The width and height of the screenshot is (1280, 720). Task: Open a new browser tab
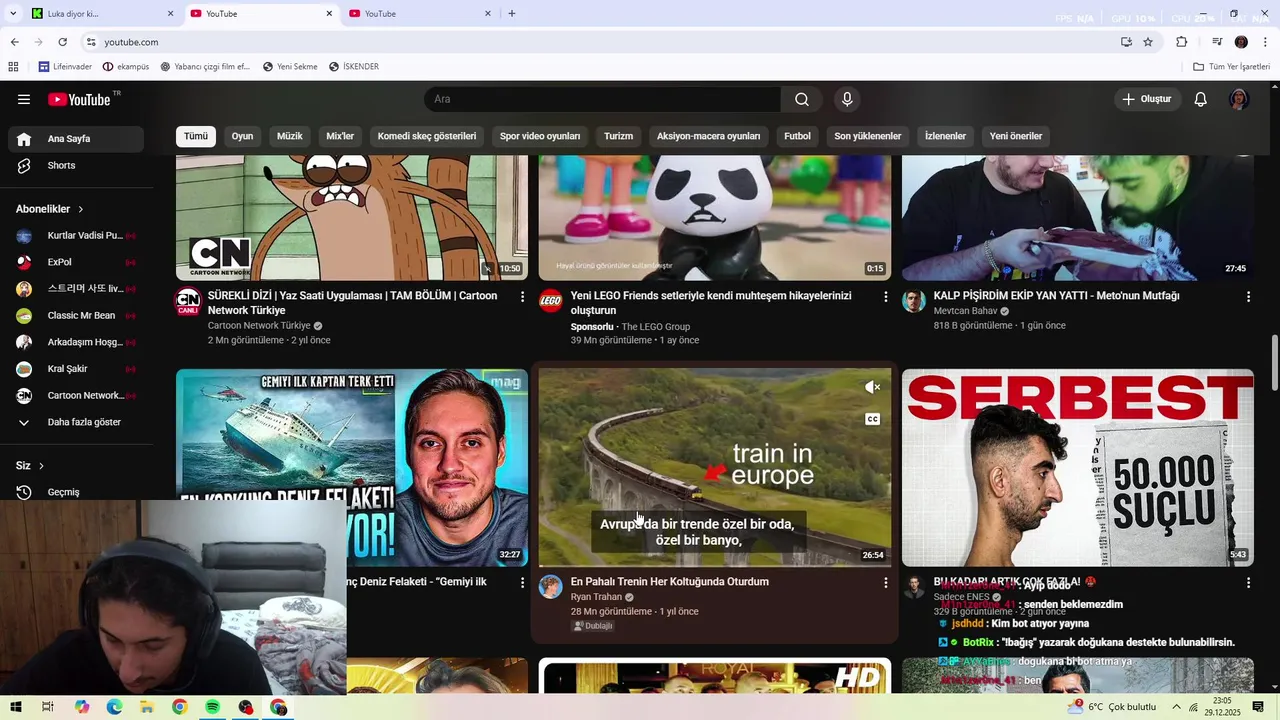click(512, 14)
